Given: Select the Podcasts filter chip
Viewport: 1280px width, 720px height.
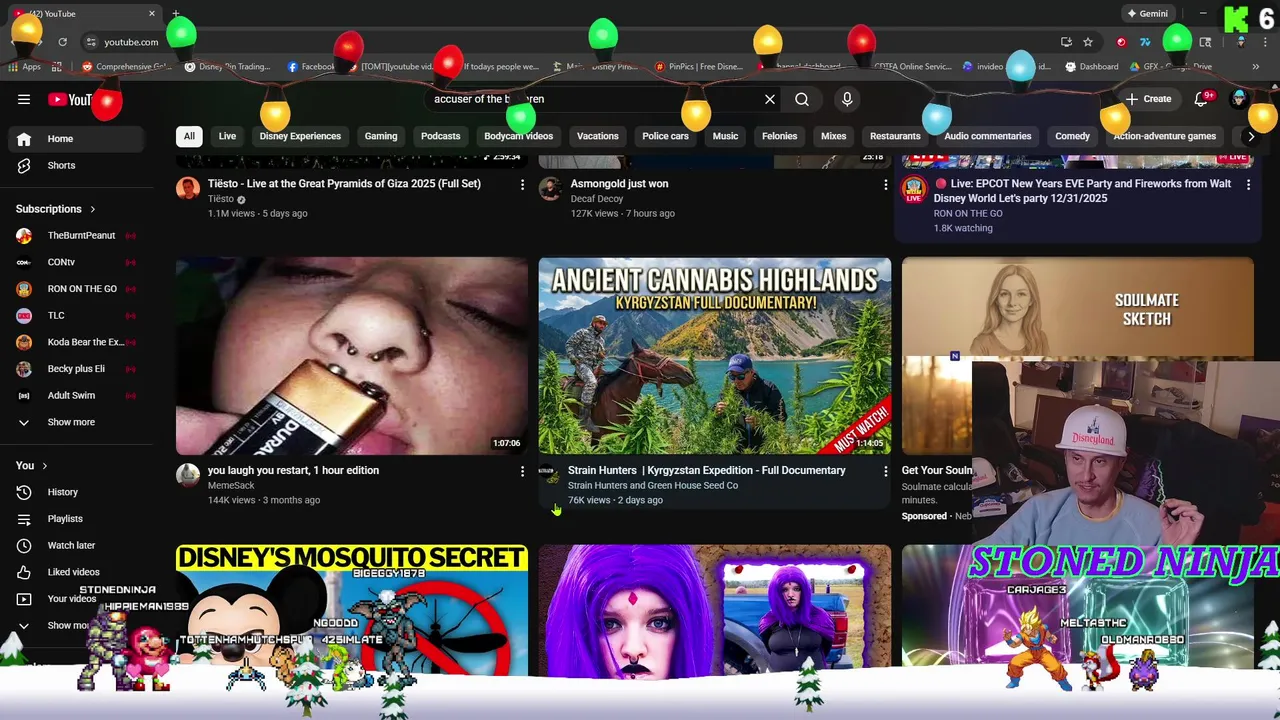Looking at the screenshot, I should pyautogui.click(x=441, y=136).
